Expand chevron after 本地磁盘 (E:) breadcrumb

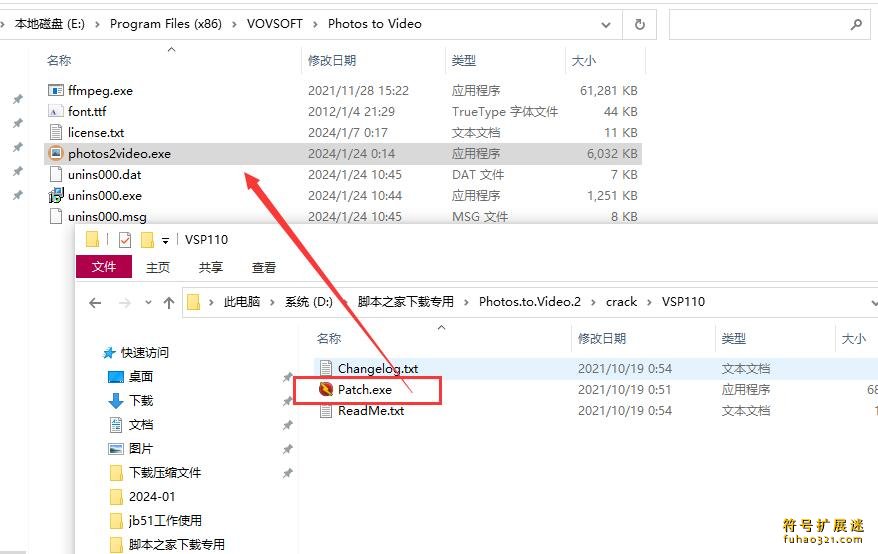tap(97, 24)
